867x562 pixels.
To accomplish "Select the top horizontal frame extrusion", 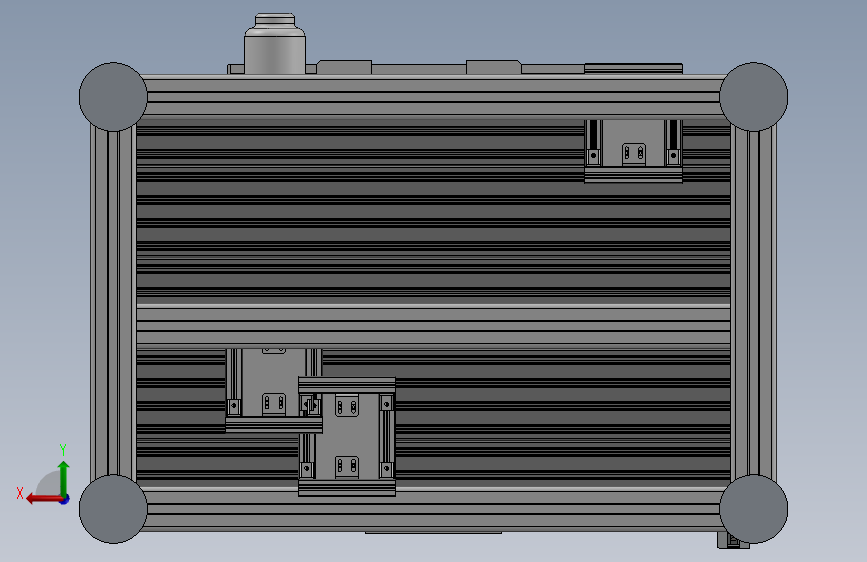I will click(x=434, y=95).
